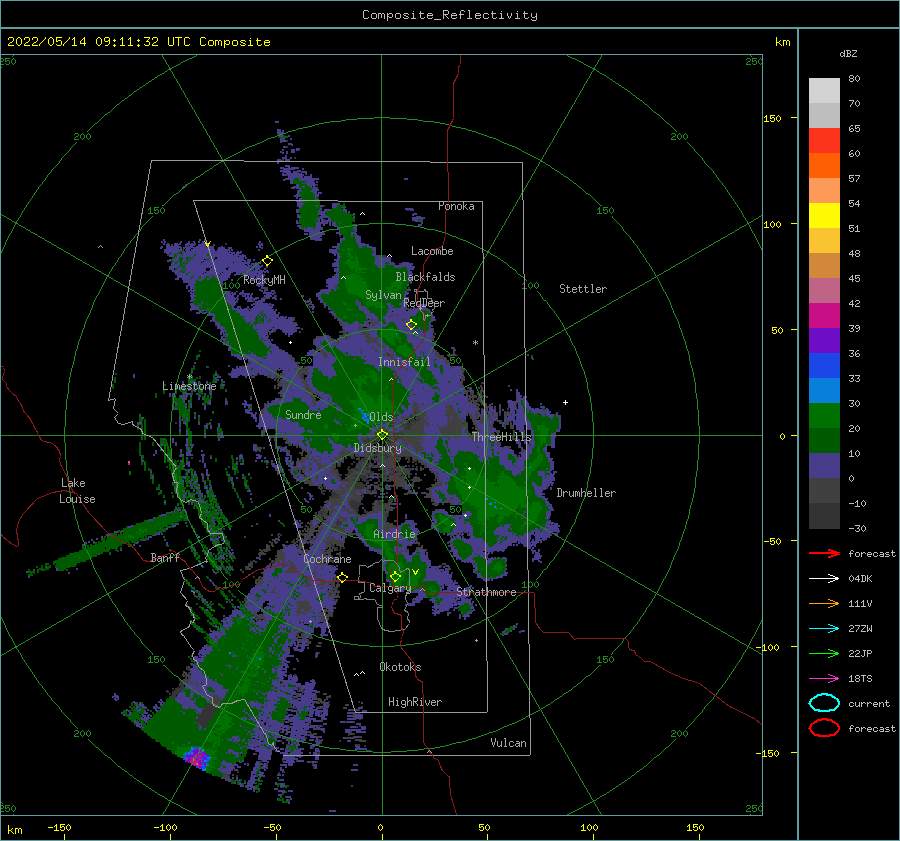Click the radar site diamond at Olds

click(382, 435)
